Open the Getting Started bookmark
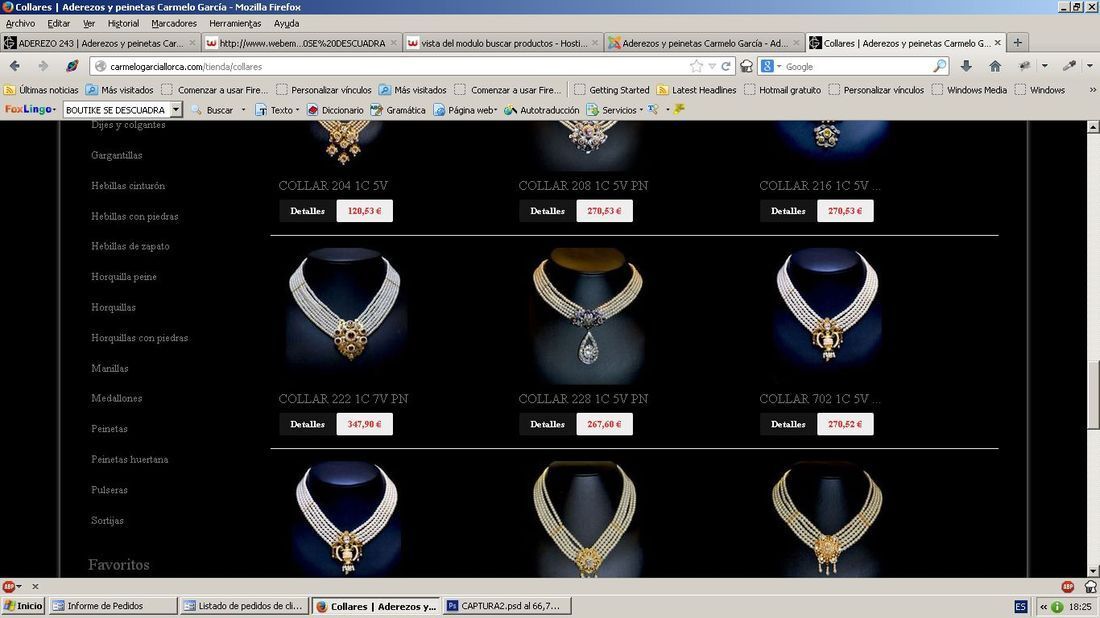Image resolution: width=1100 pixels, height=618 pixels. [612, 90]
